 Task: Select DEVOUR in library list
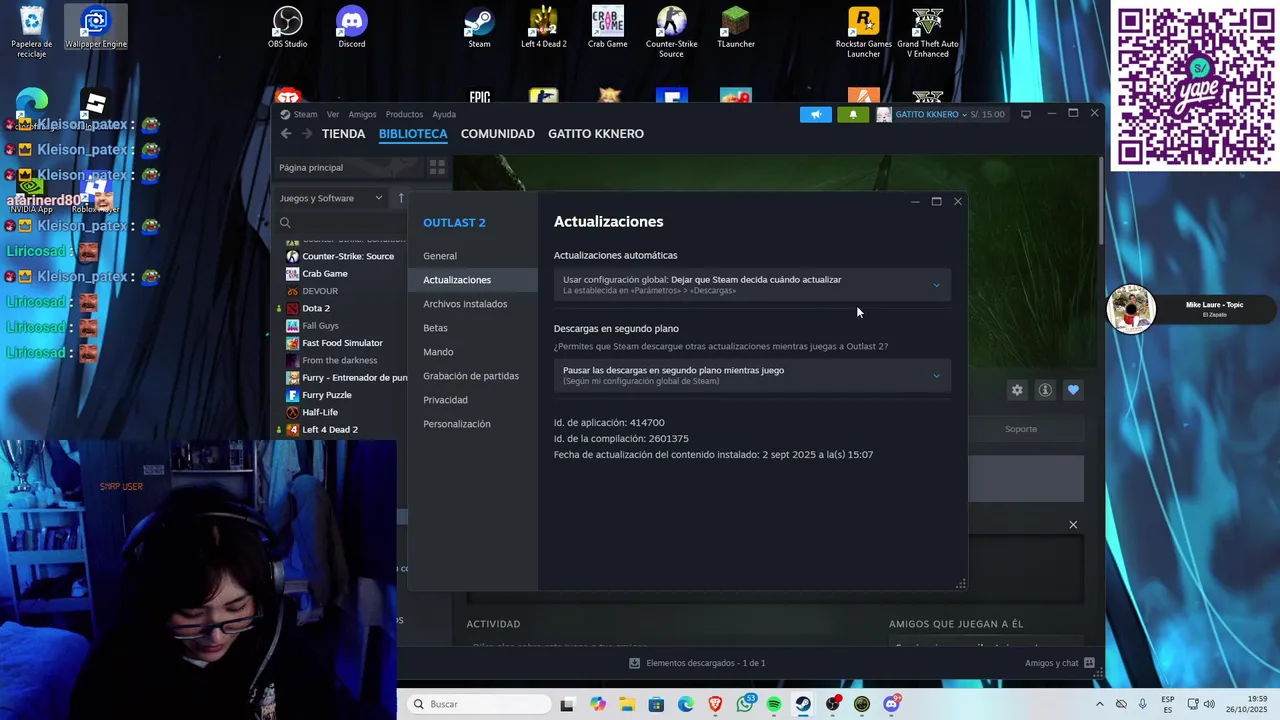pos(320,291)
